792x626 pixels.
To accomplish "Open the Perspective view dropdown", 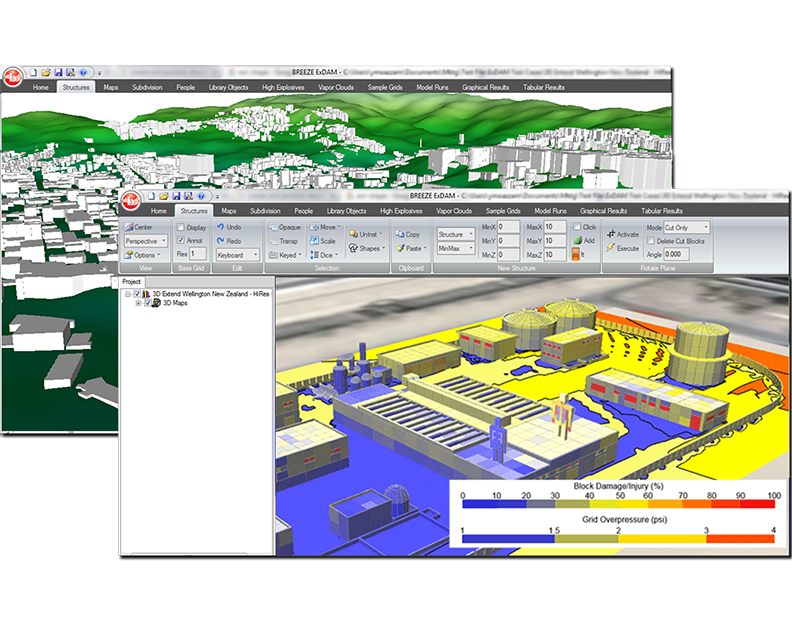I will [x=144, y=241].
